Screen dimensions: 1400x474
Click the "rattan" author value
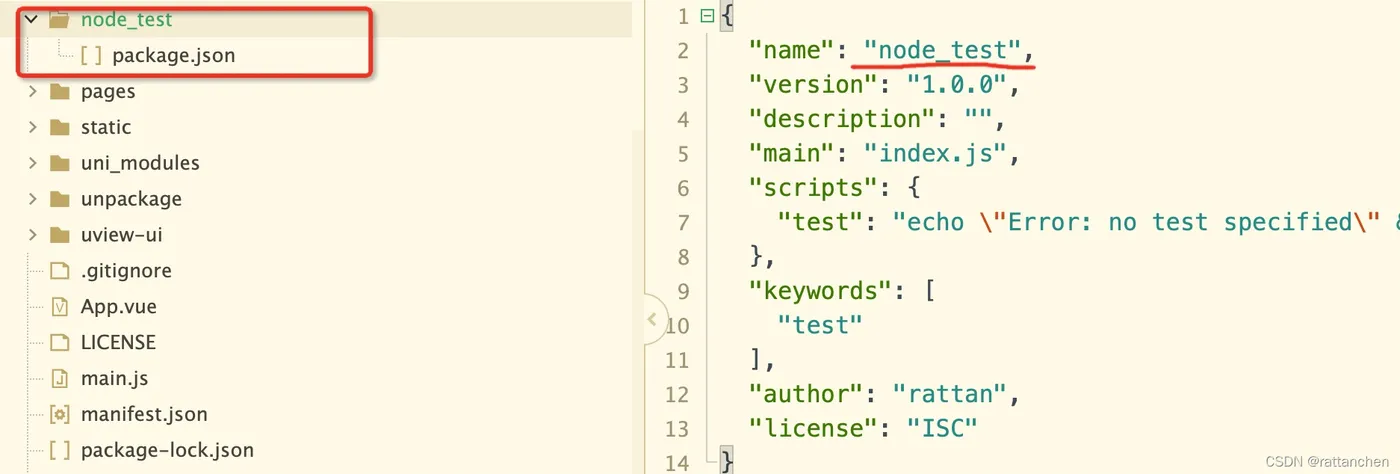[x=949, y=394]
